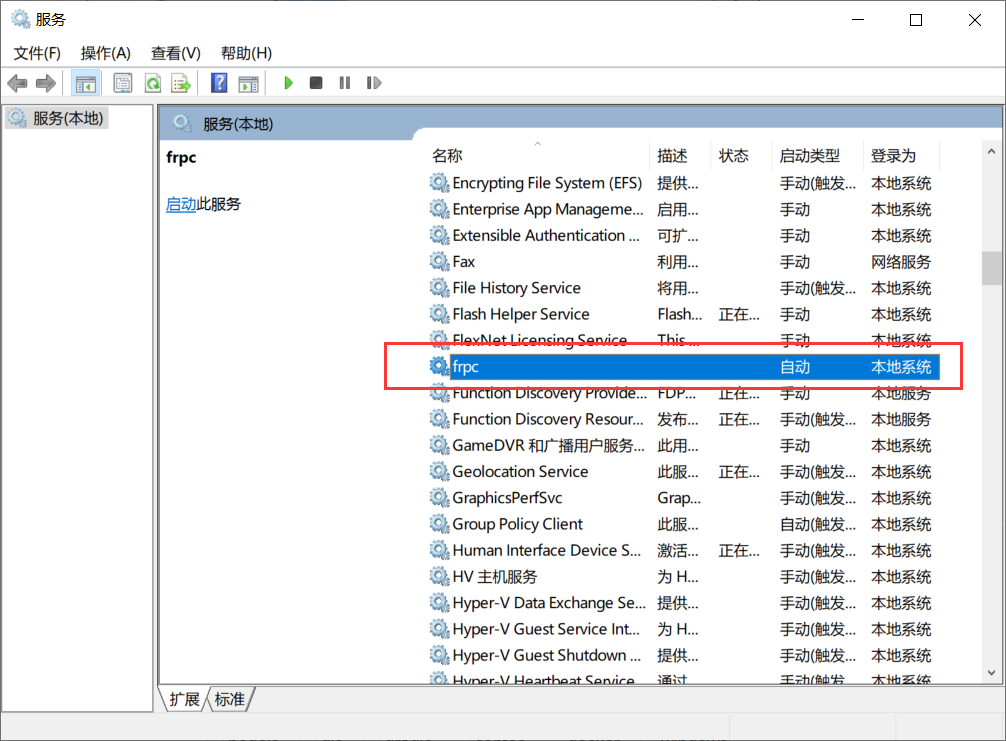
Task: Click the gear icon beside Fax
Action: click(x=439, y=262)
